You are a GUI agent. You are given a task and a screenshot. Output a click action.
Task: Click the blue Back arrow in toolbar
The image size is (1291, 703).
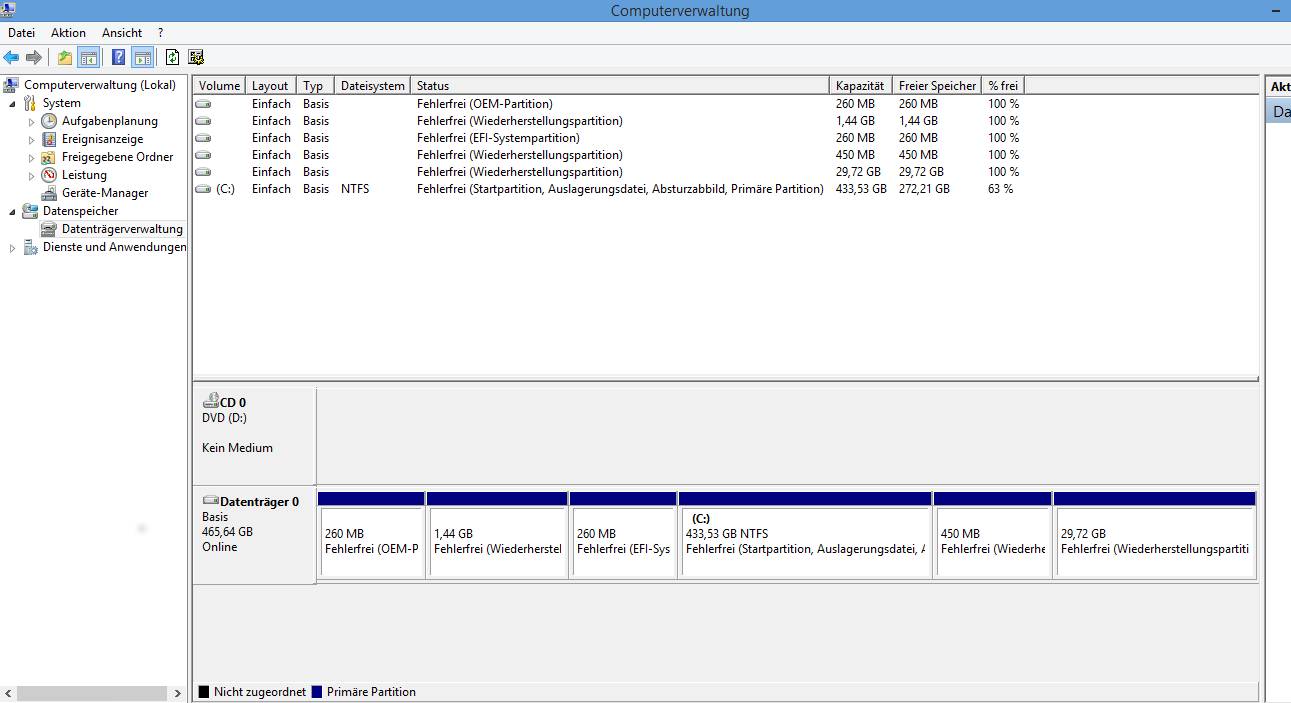tap(11, 57)
